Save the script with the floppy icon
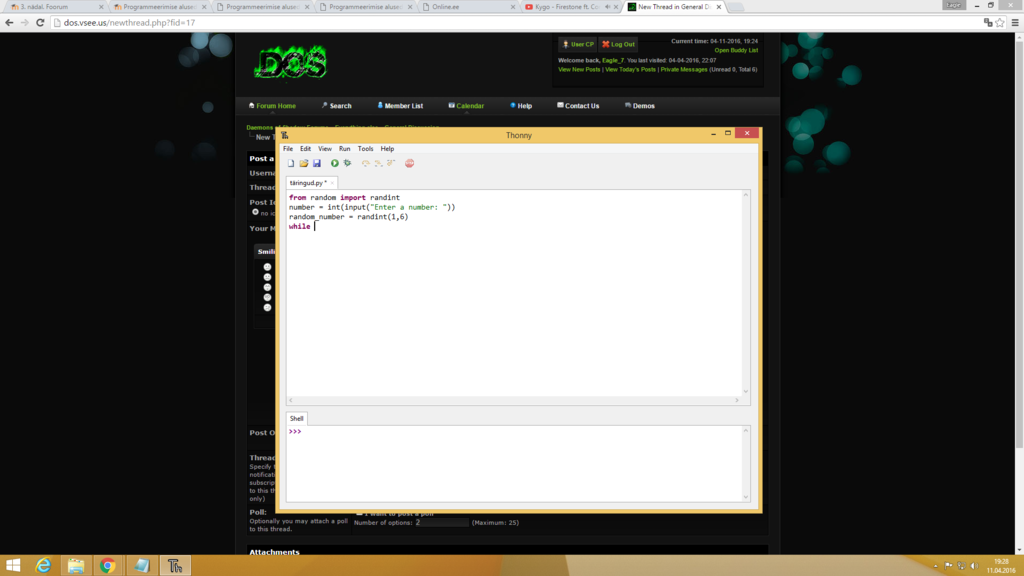The height and width of the screenshot is (576, 1024). pyautogui.click(x=317, y=163)
